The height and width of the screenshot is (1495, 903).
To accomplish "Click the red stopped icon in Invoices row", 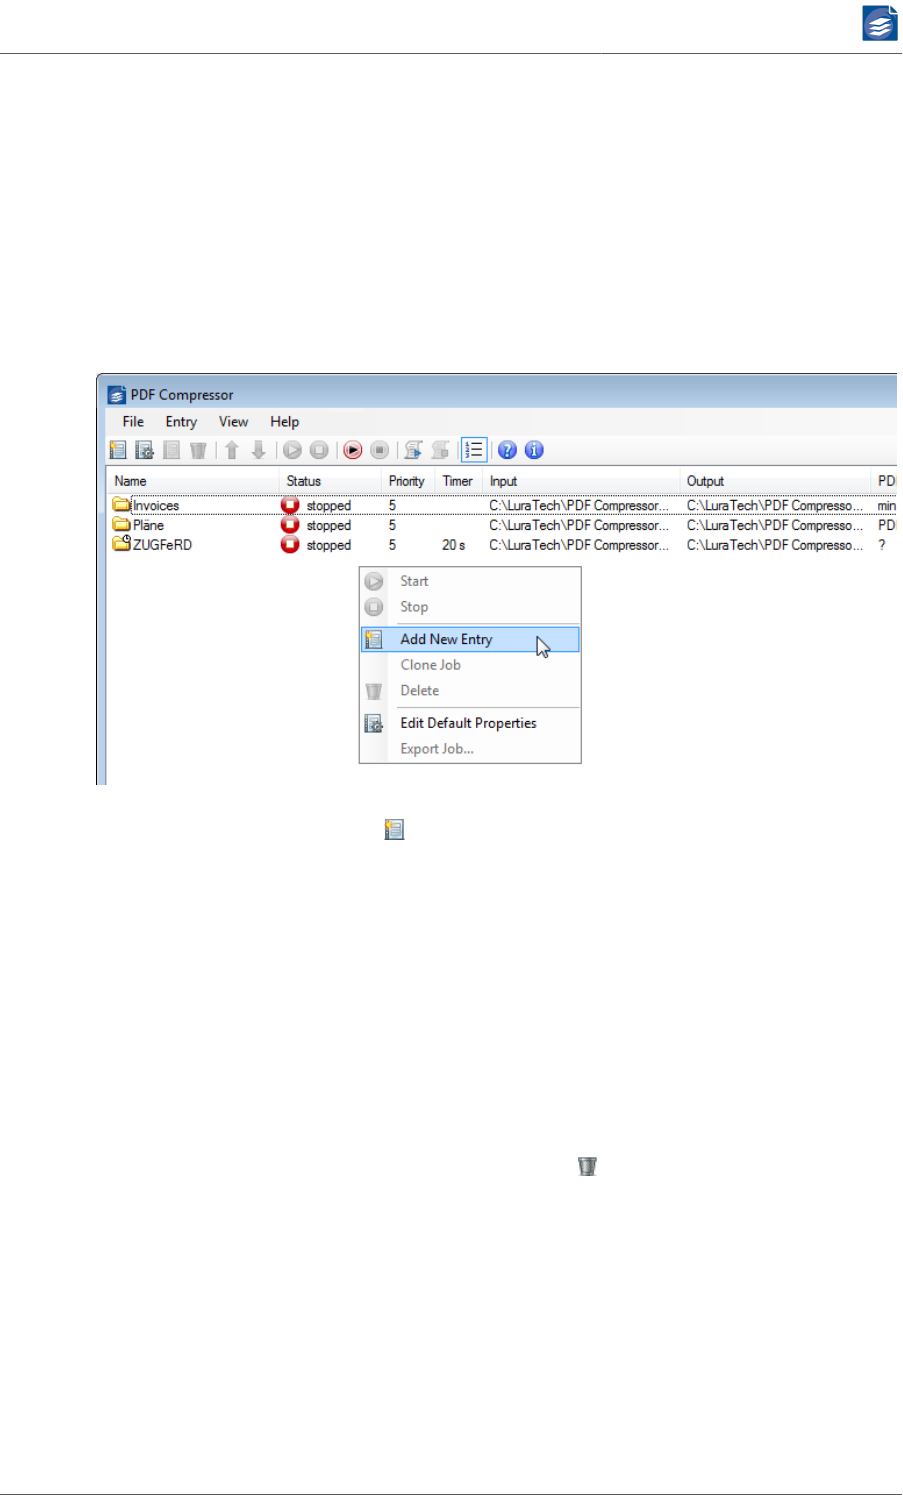I will pyautogui.click(x=290, y=505).
